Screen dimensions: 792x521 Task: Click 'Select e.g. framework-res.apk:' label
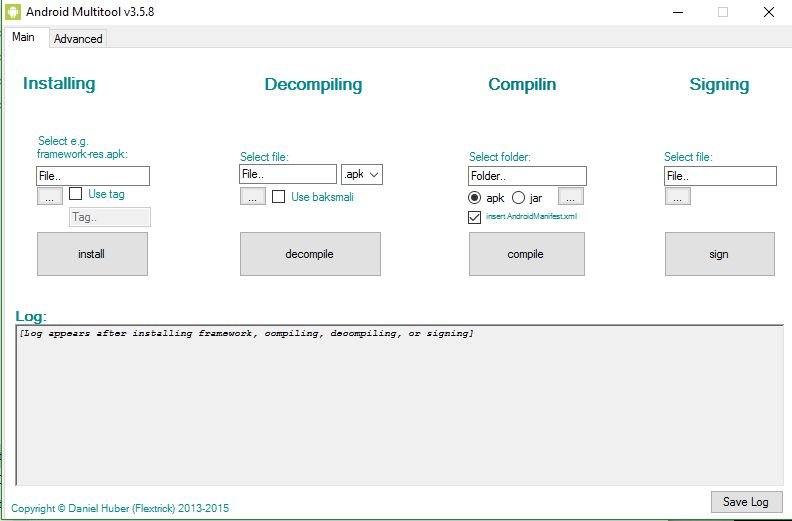tap(82, 147)
